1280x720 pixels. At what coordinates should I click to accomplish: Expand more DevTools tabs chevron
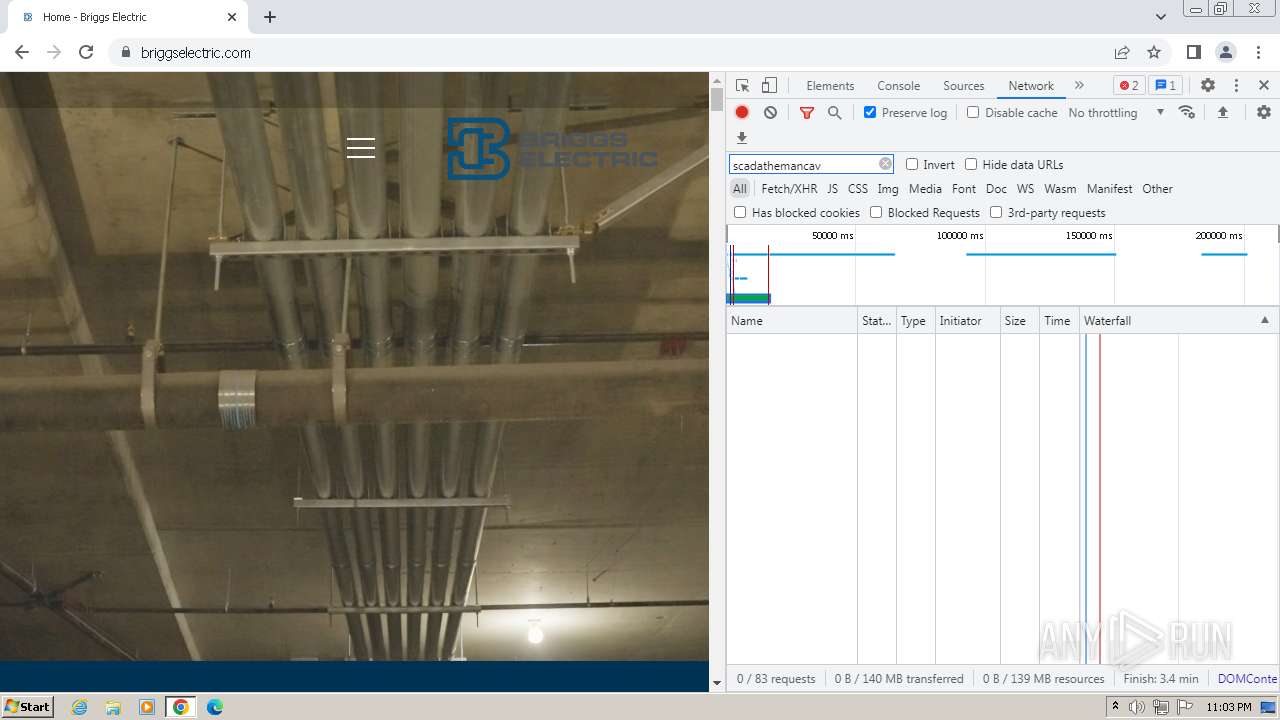coord(1079,86)
